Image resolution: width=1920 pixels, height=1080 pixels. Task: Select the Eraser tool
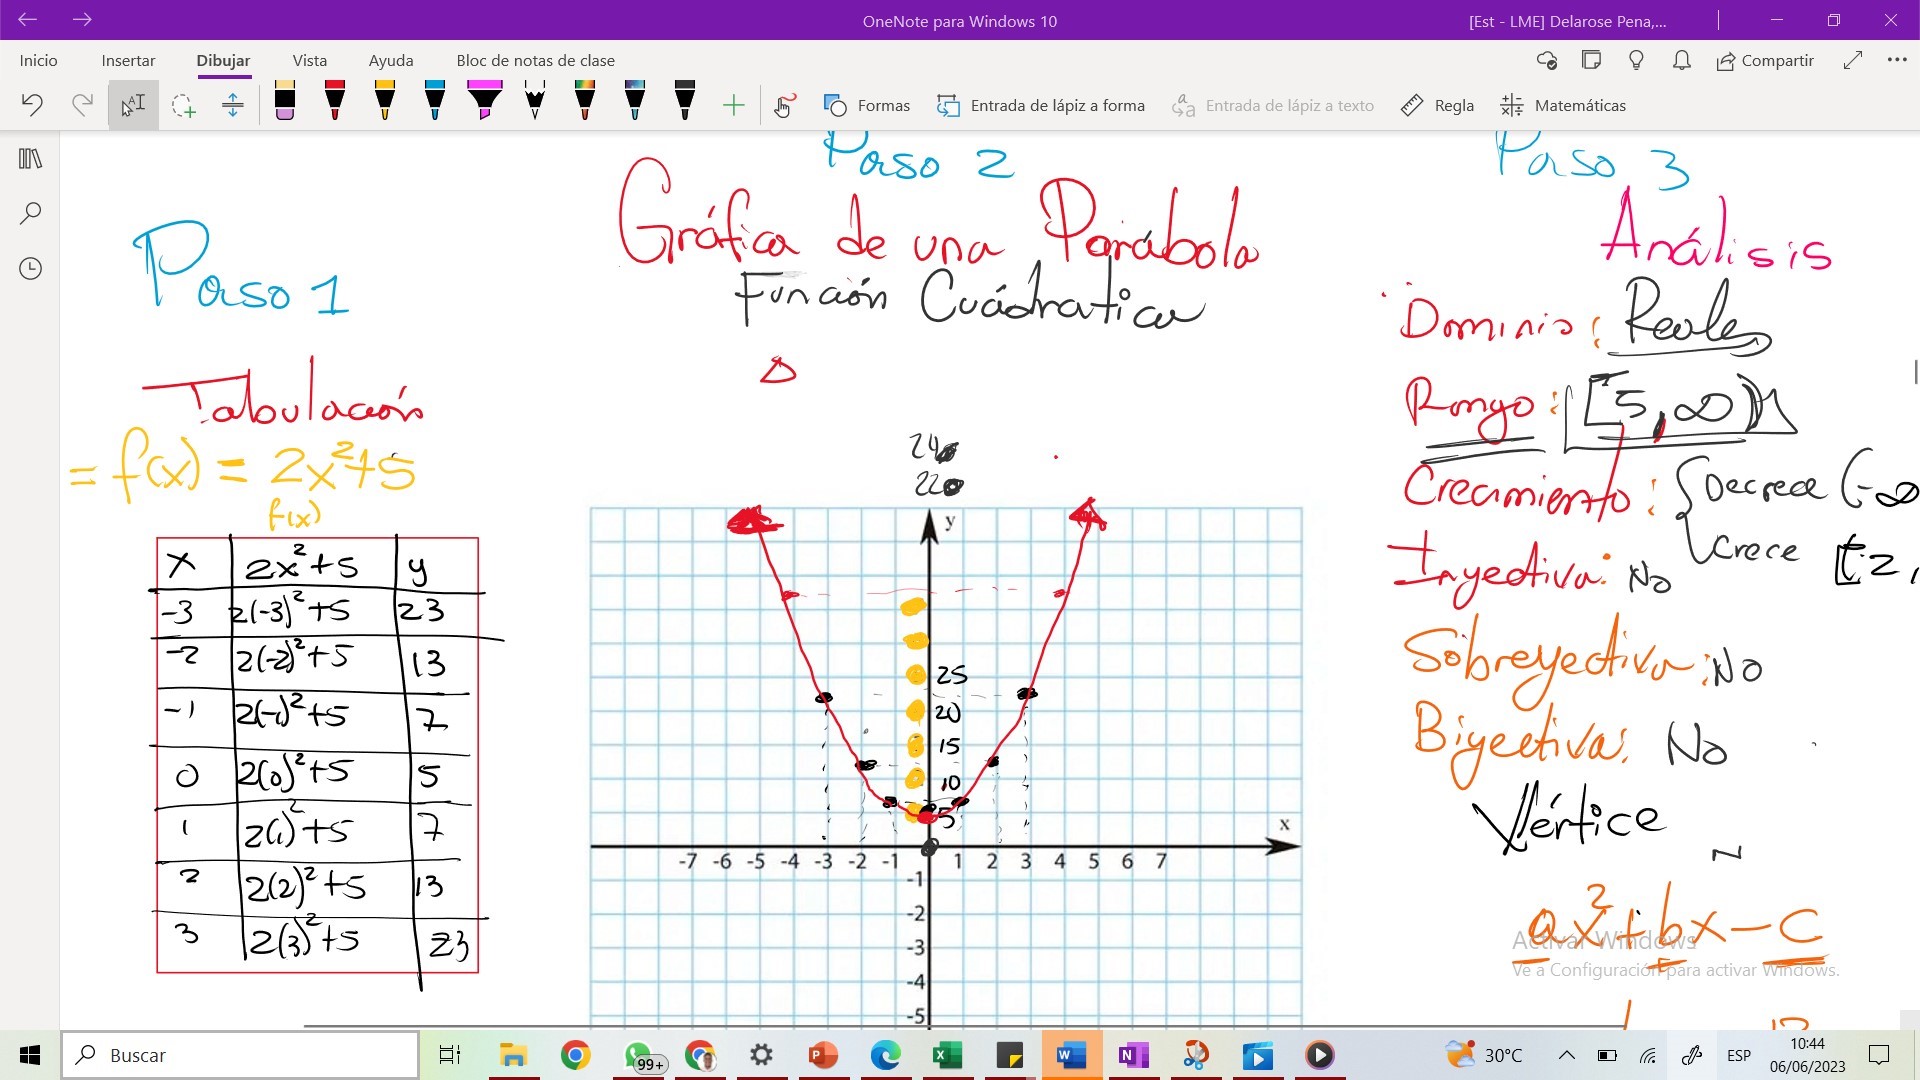pos(284,103)
